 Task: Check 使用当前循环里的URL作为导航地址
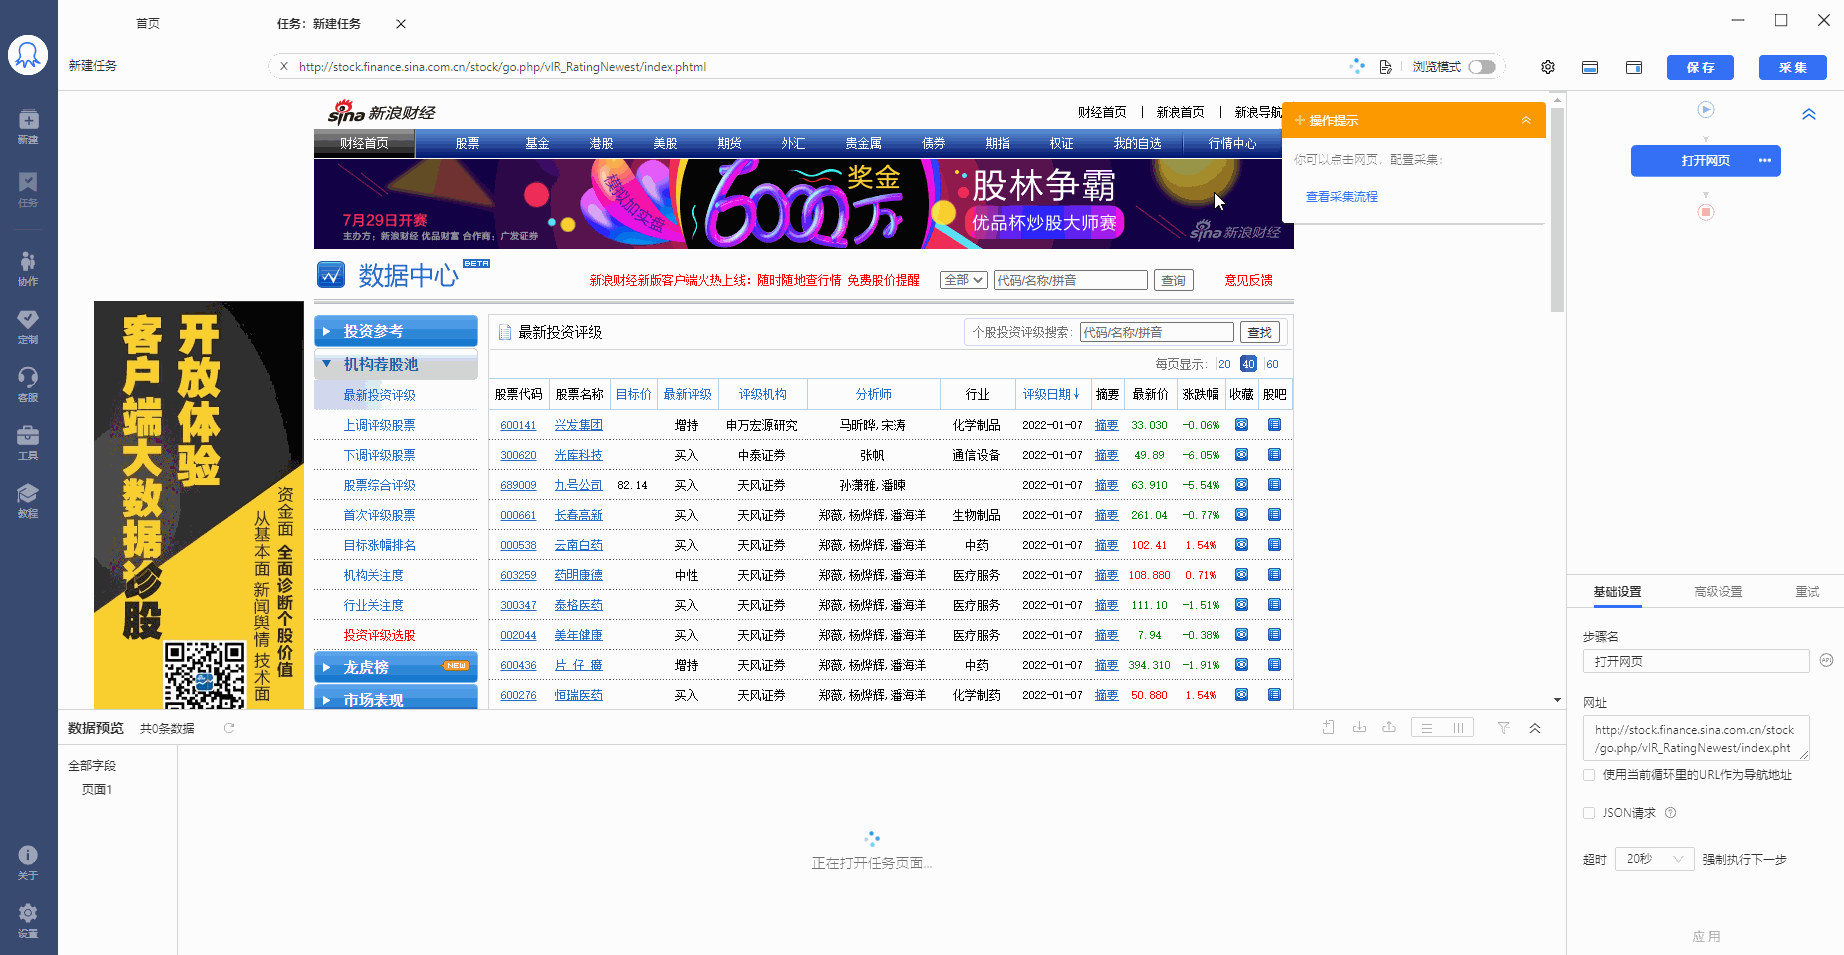tap(1589, 775)
